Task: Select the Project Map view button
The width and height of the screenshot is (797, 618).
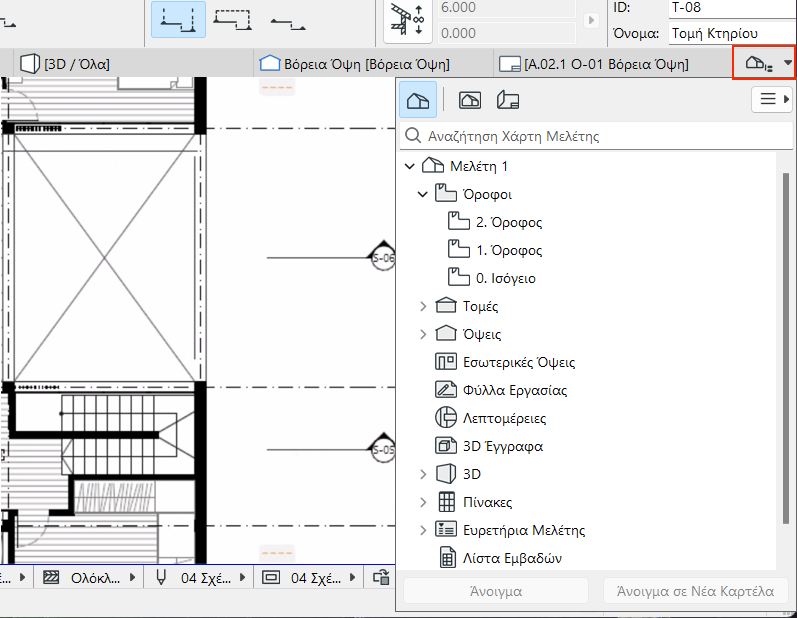Action: pyautogui.click(x=418, y=100)
